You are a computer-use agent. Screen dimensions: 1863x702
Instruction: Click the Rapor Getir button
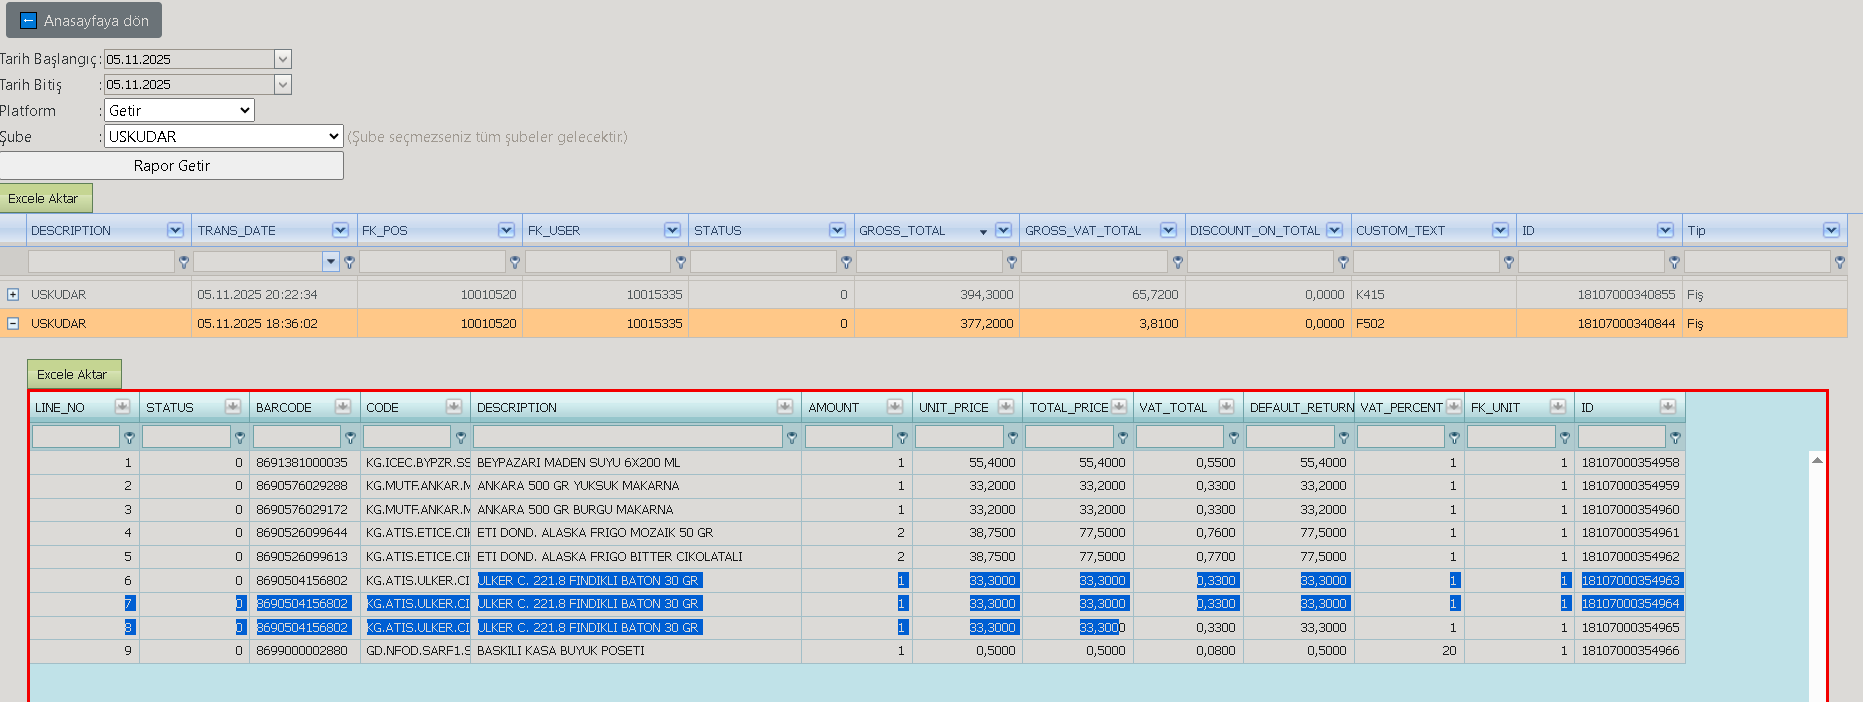[x=172, y=166]
